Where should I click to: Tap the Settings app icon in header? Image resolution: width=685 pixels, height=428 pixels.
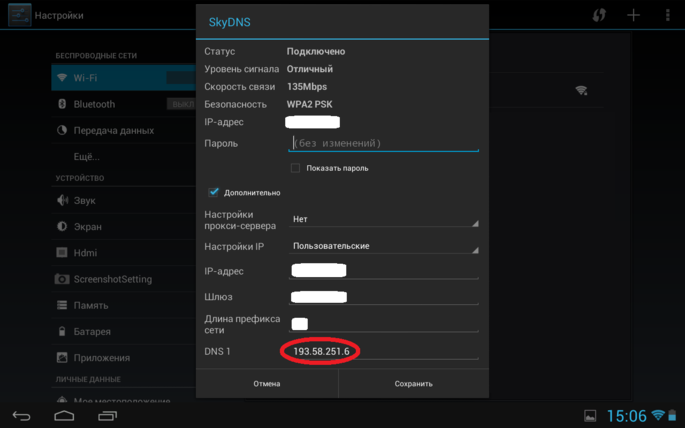[x=20, y=15]
